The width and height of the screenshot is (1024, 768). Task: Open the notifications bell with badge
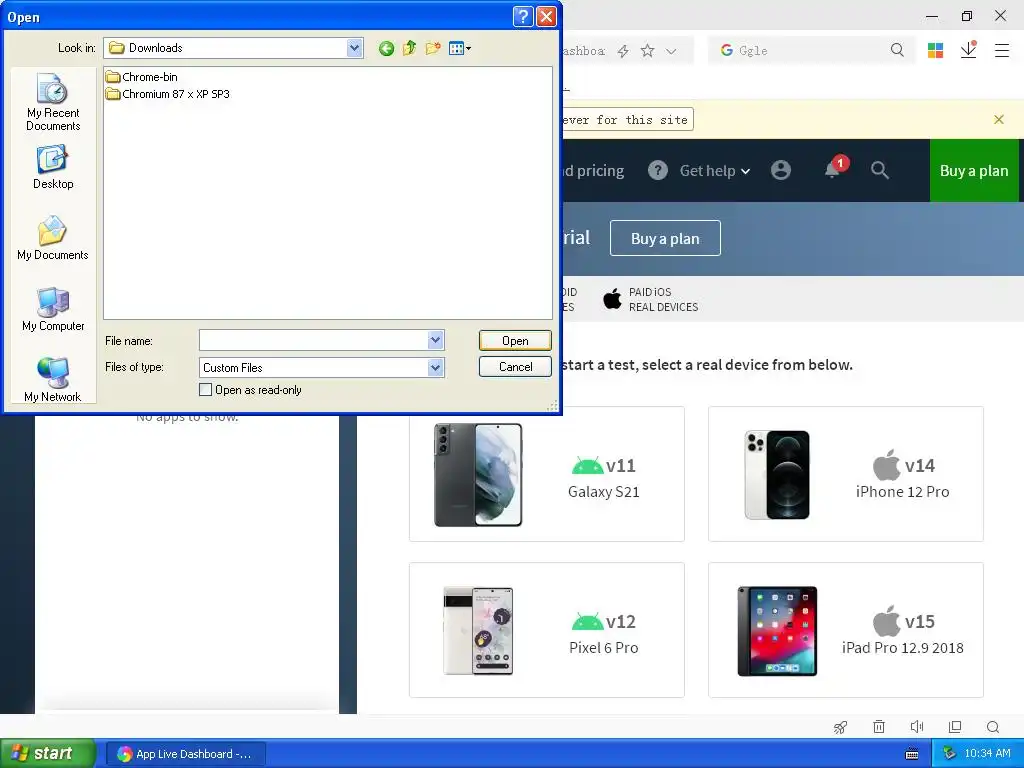click(835, 168)
